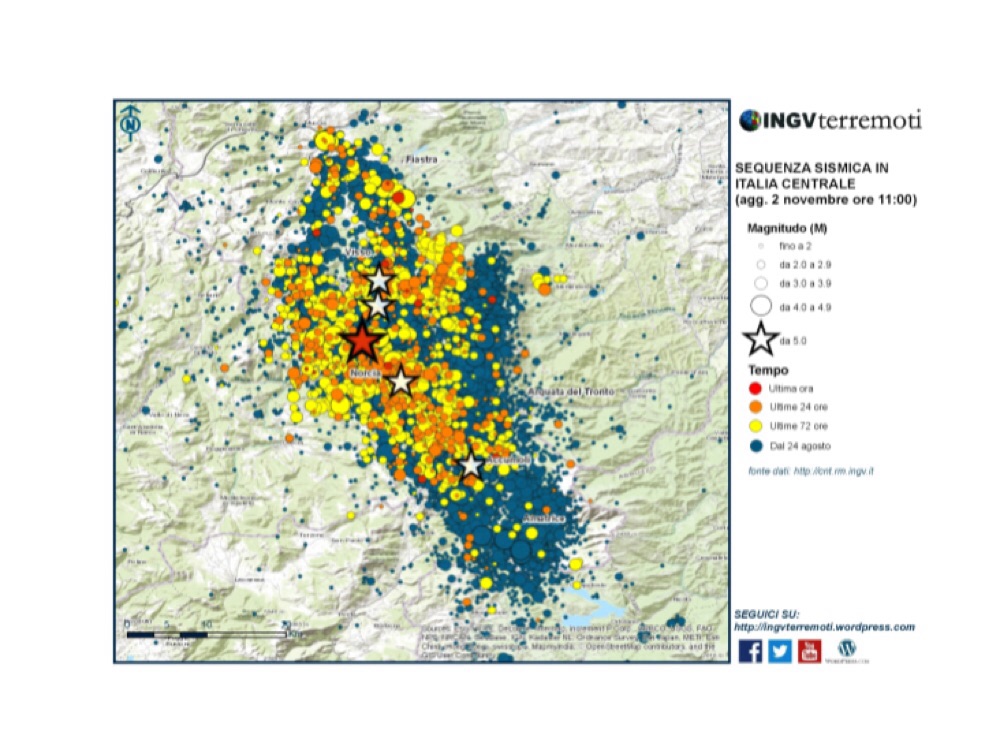The height and width of the screenshot is (750, 1000).
Task: Click the 'Tempo' legend heading
Action: point(768,370)
